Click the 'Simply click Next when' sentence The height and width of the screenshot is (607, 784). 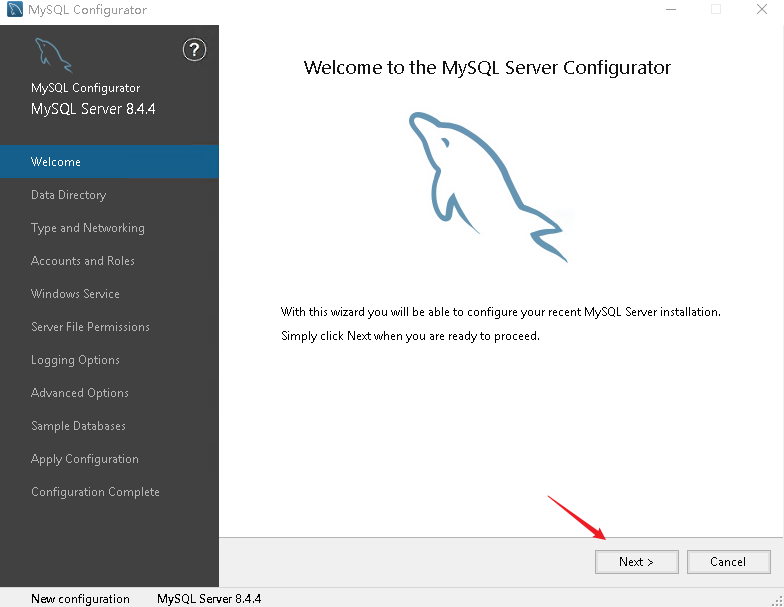(x=410, y=336)
